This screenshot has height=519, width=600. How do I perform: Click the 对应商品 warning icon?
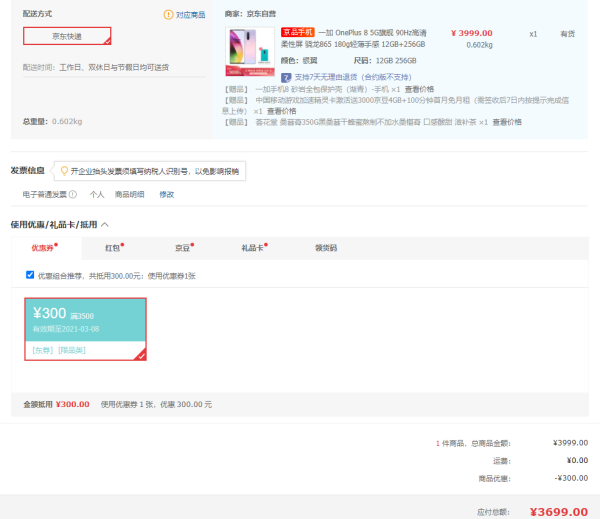(168, 15)
